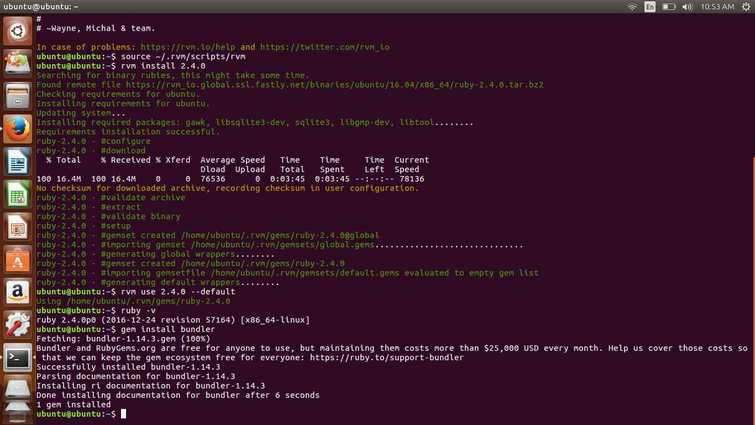Select the Terminal icon in launcher
Viewport: 755px width, 425px height.
click(17, 358)
